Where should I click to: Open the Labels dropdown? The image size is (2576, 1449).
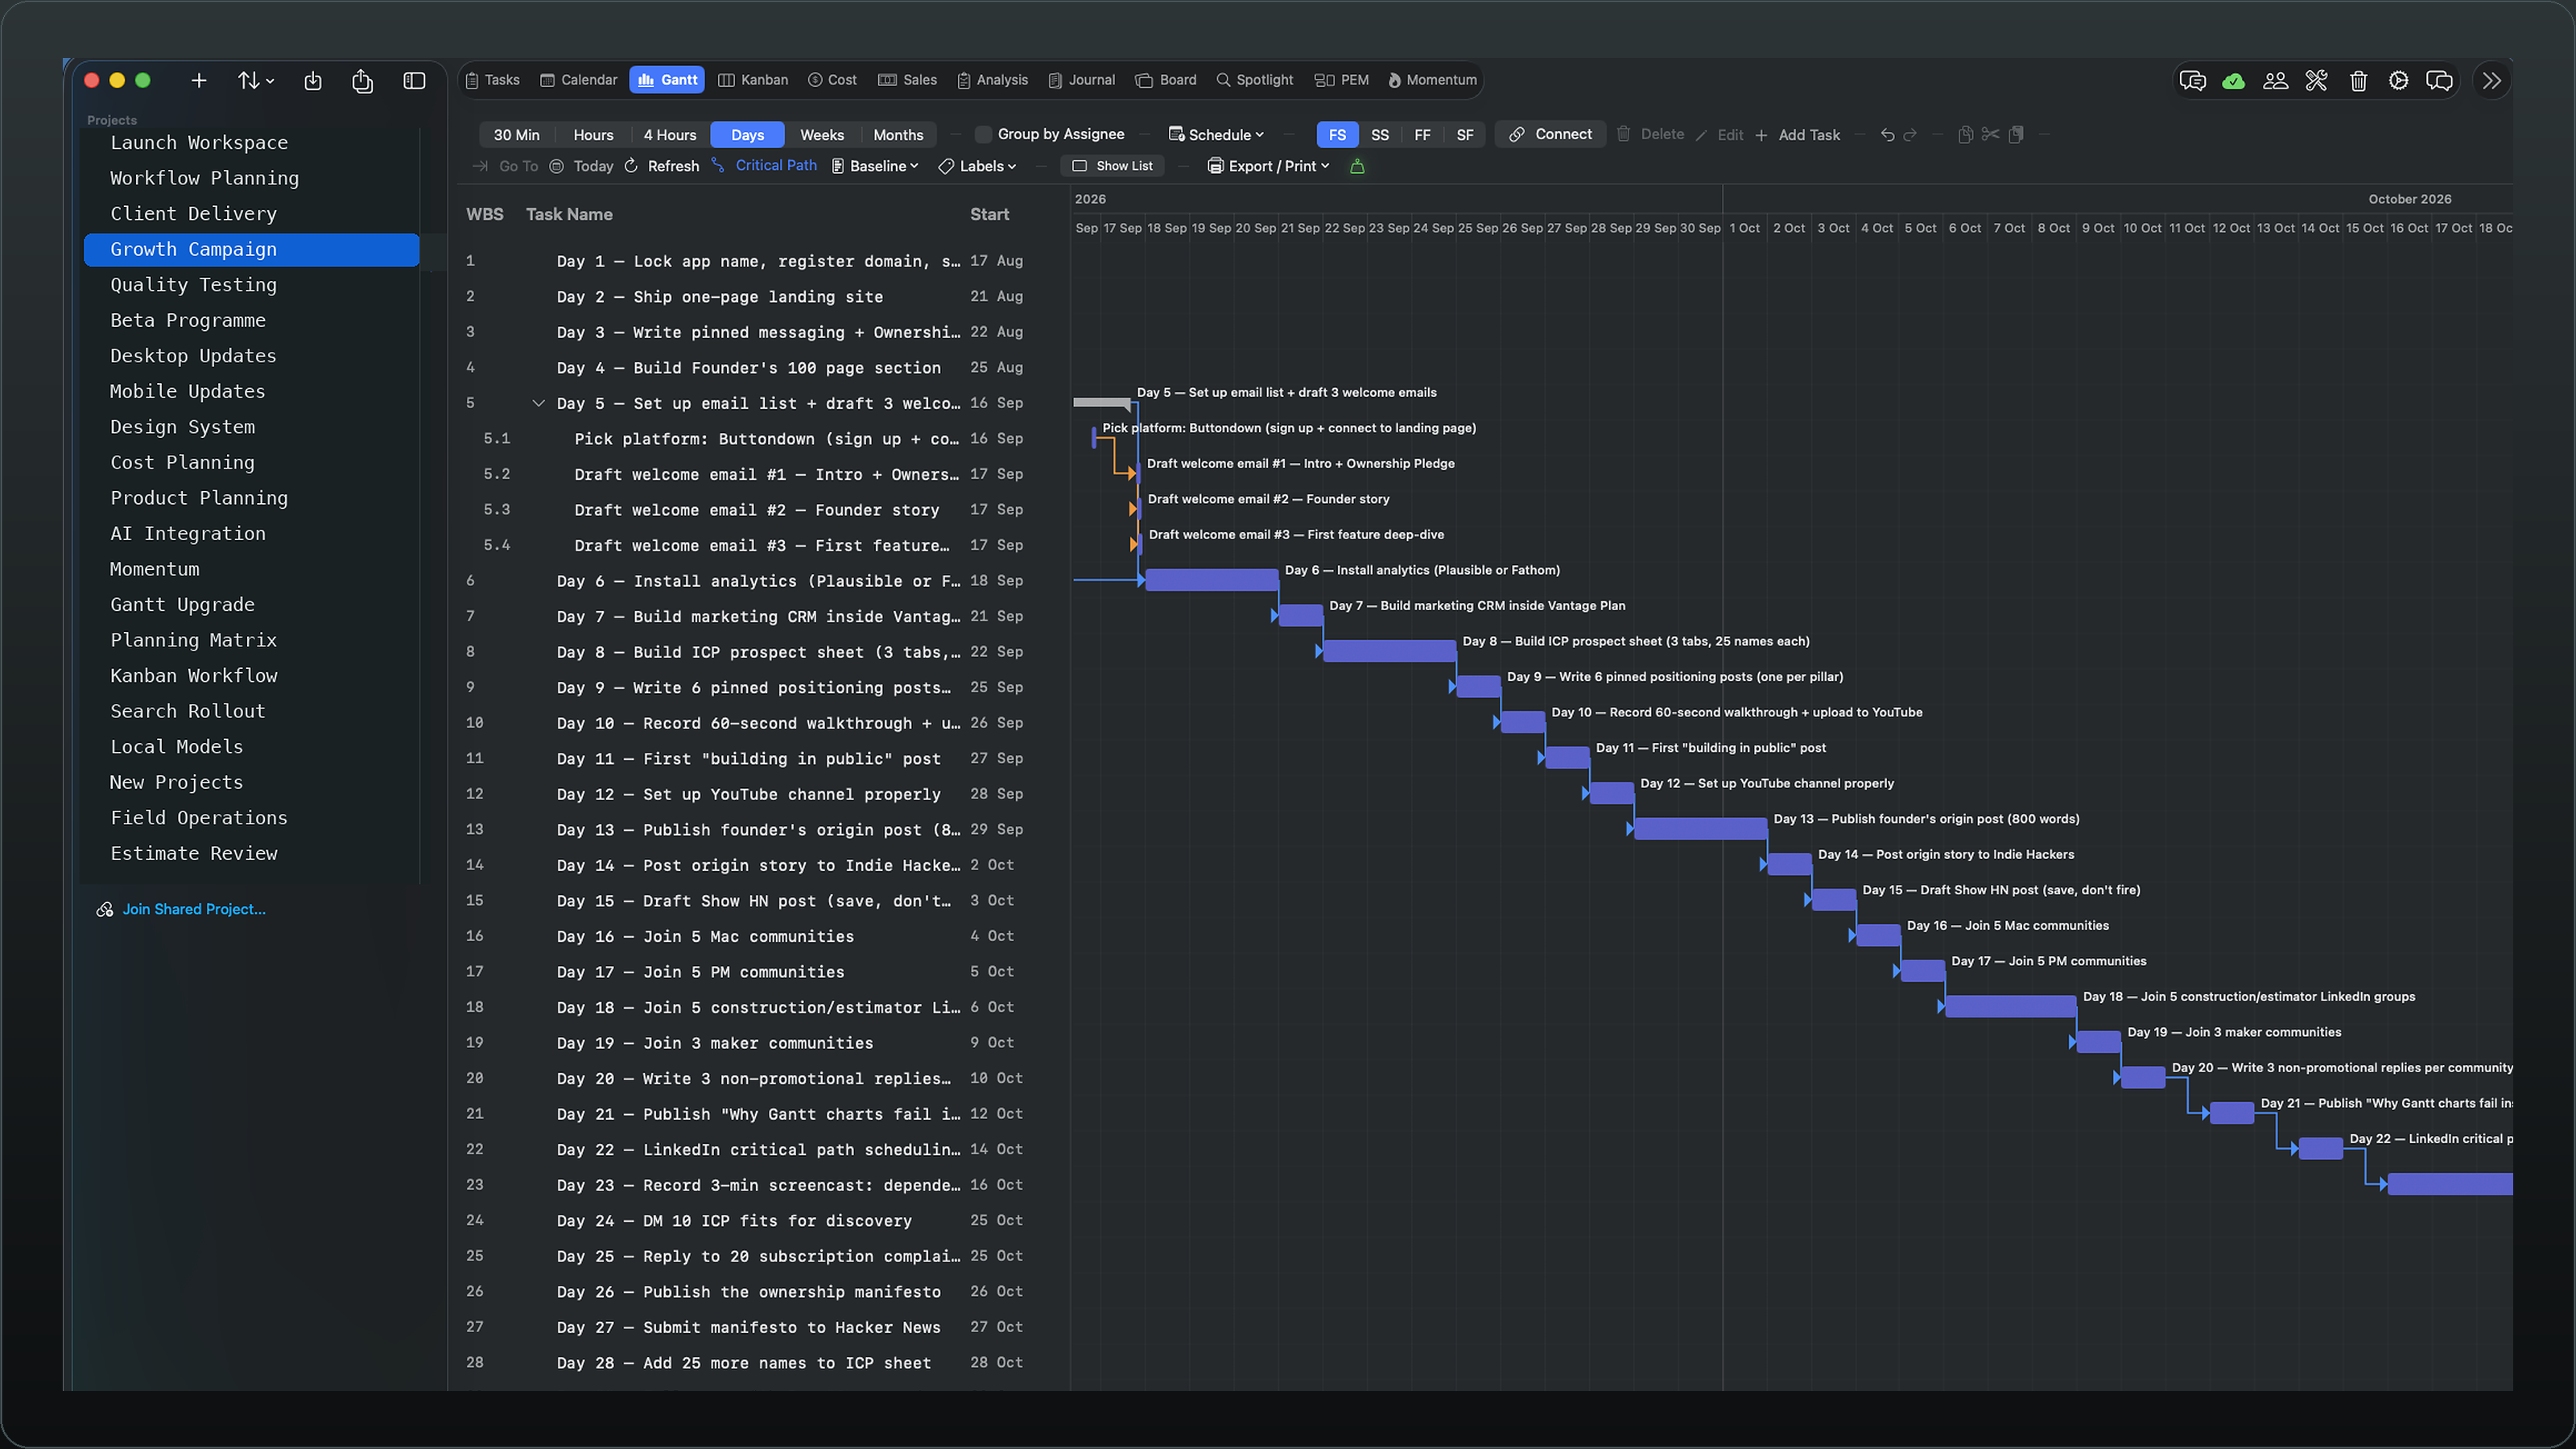977,166
